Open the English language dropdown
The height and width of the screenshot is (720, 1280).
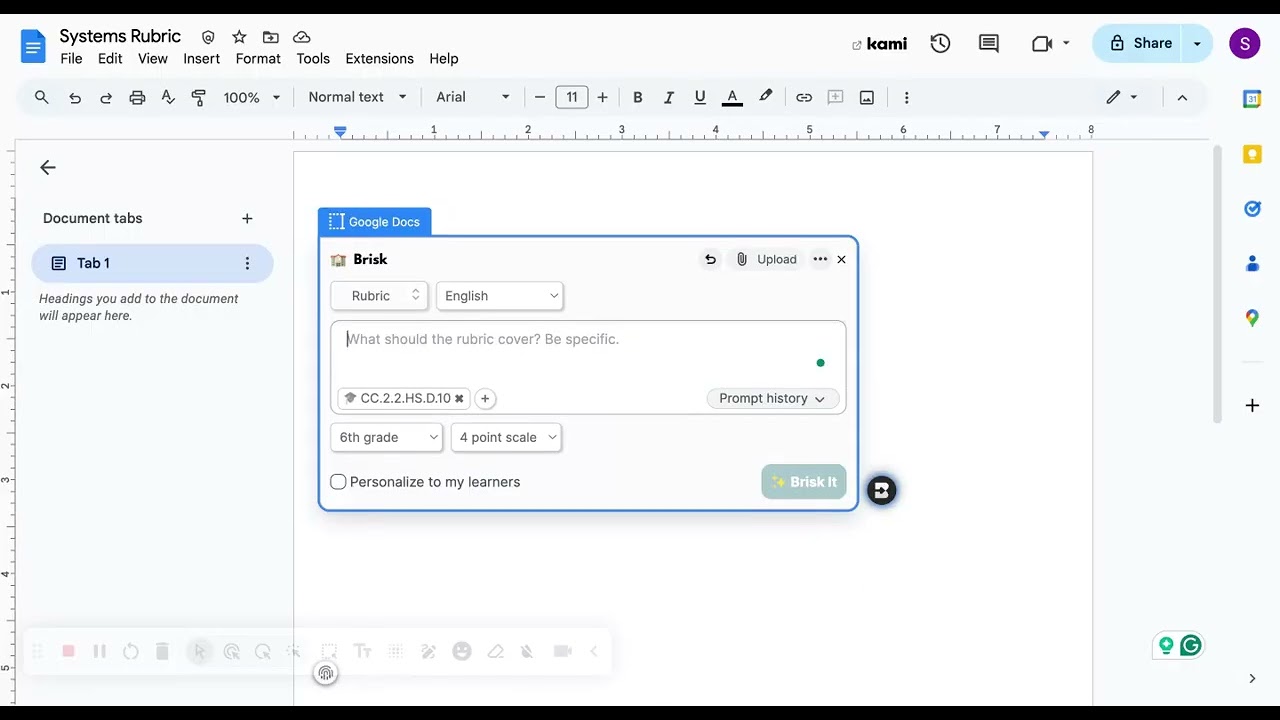pyautogui.click(x=500, y=296)
